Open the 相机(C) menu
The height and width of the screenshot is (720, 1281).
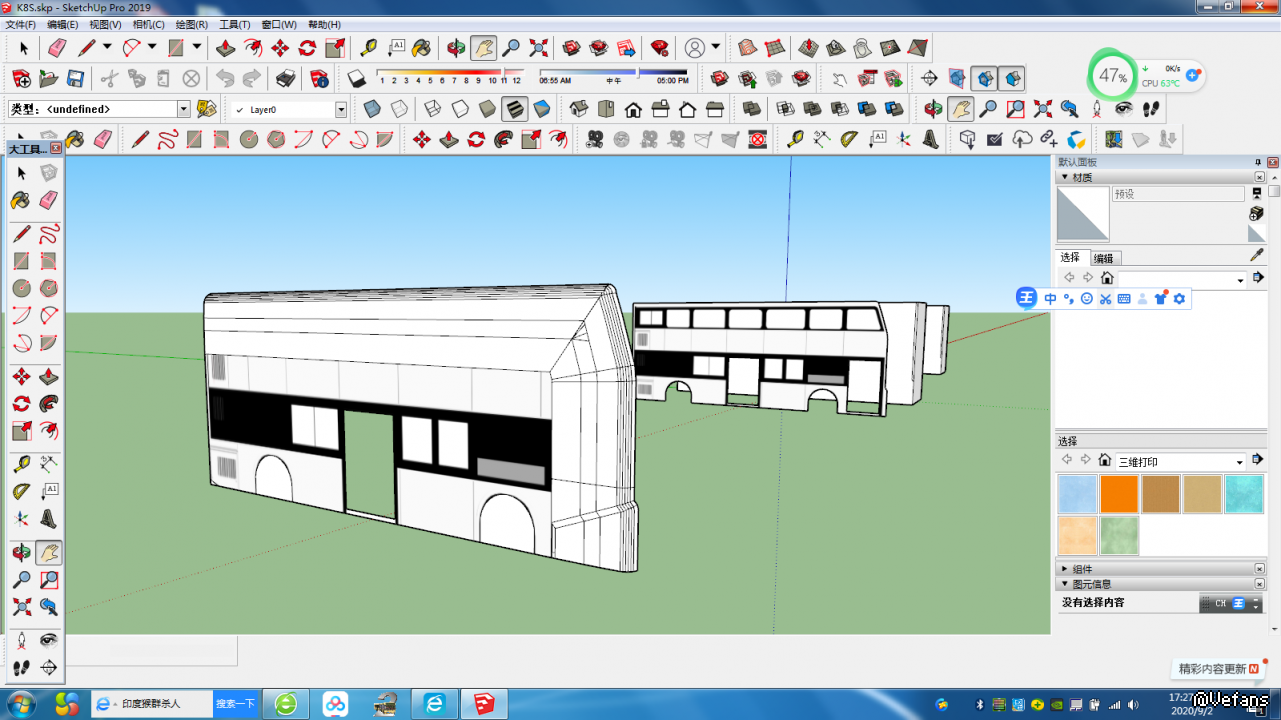click(x=149, y=24)
